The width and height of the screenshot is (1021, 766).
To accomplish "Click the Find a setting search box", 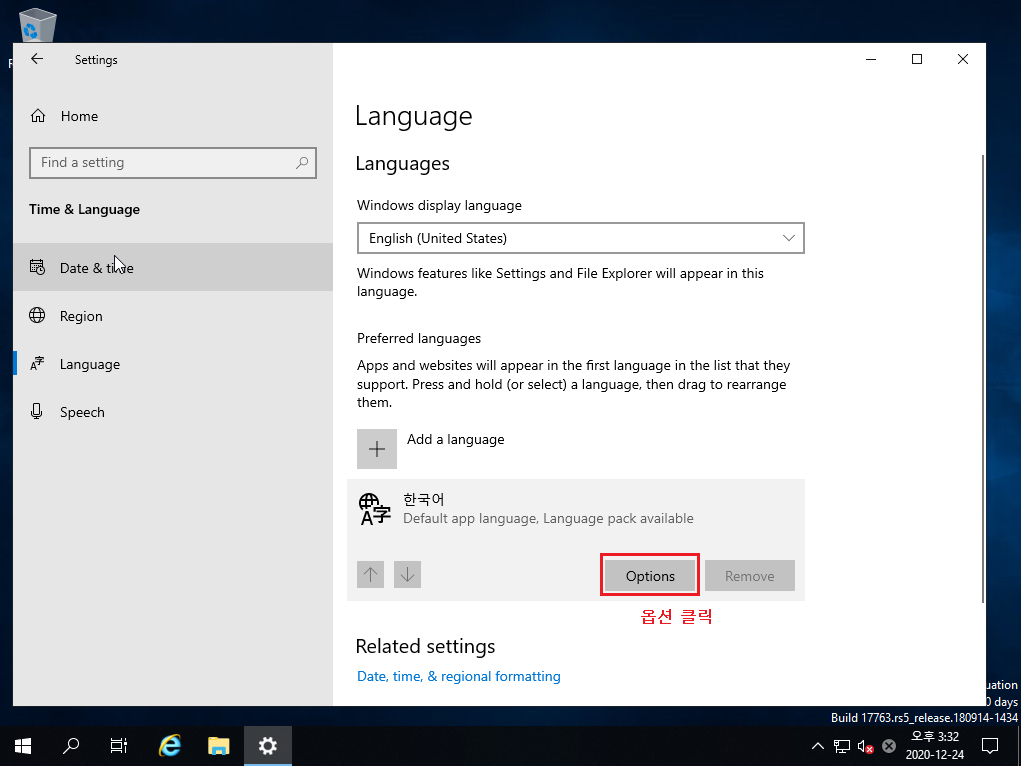I will (x=173, y=163).
